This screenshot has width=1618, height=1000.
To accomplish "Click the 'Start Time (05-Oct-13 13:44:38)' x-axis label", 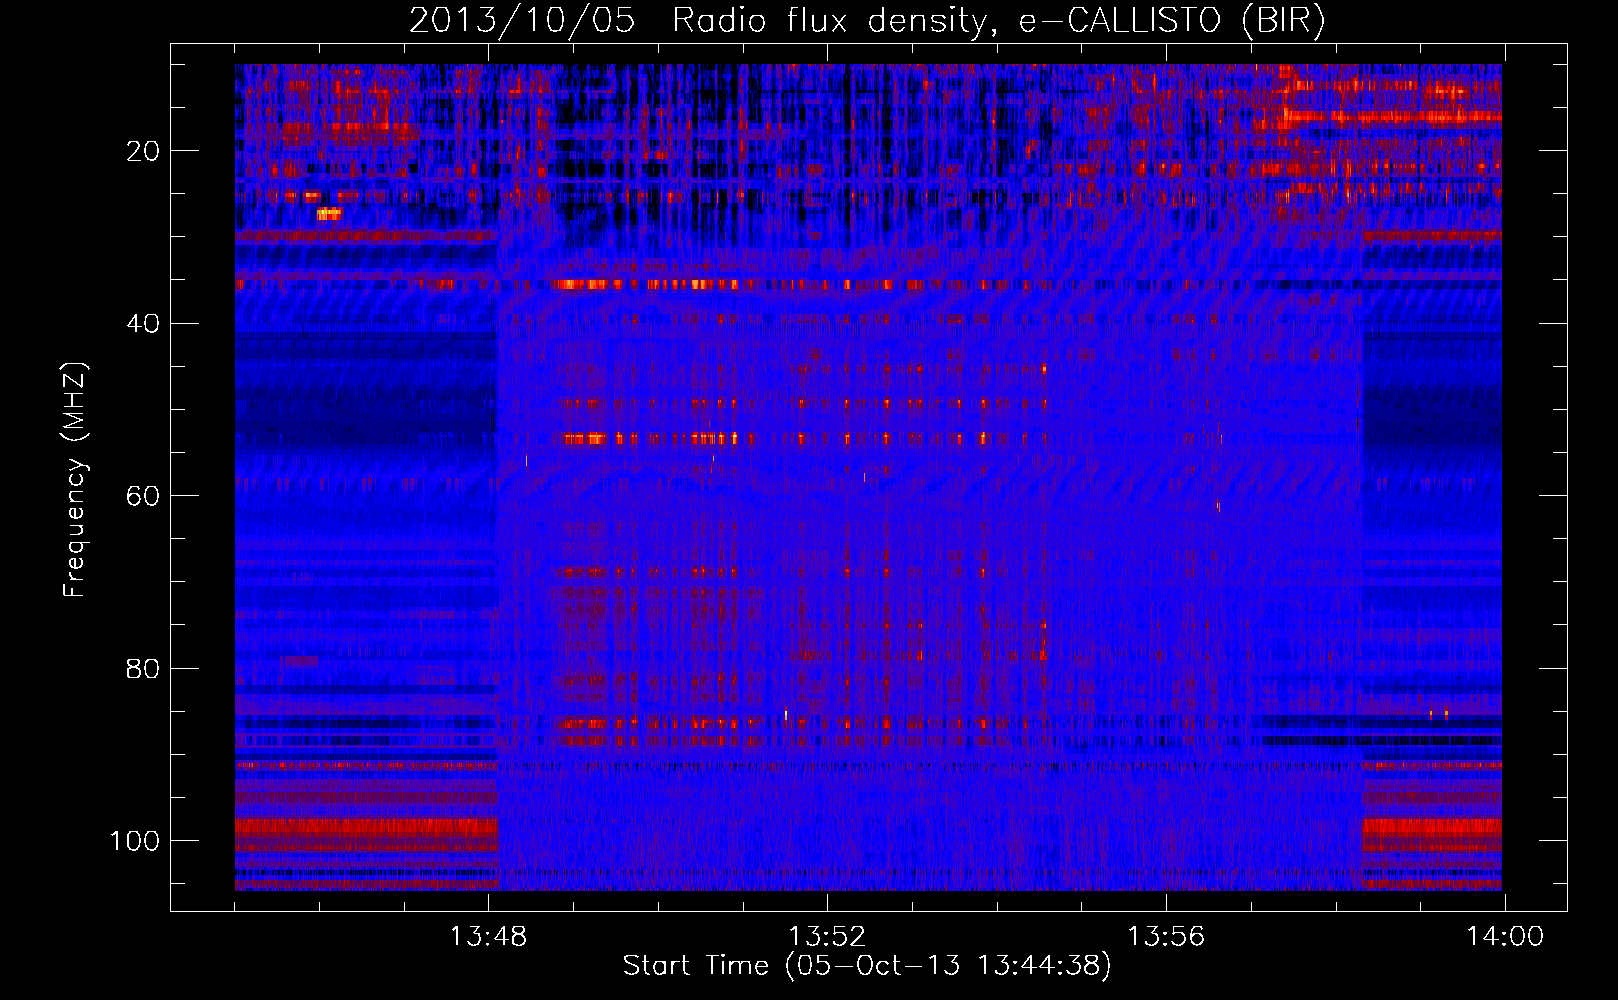I will tap(867, 966).
